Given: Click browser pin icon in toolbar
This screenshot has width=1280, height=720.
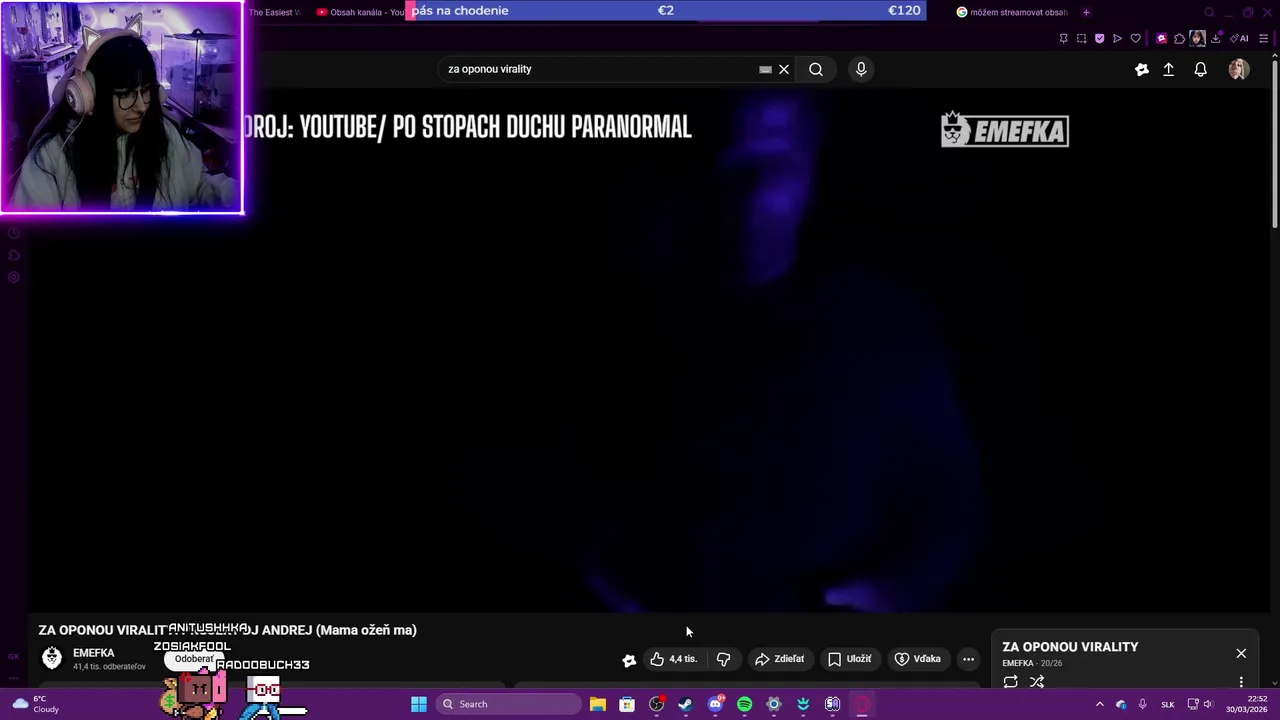Looking at the screenshot, I should [x=1063, y=38].
